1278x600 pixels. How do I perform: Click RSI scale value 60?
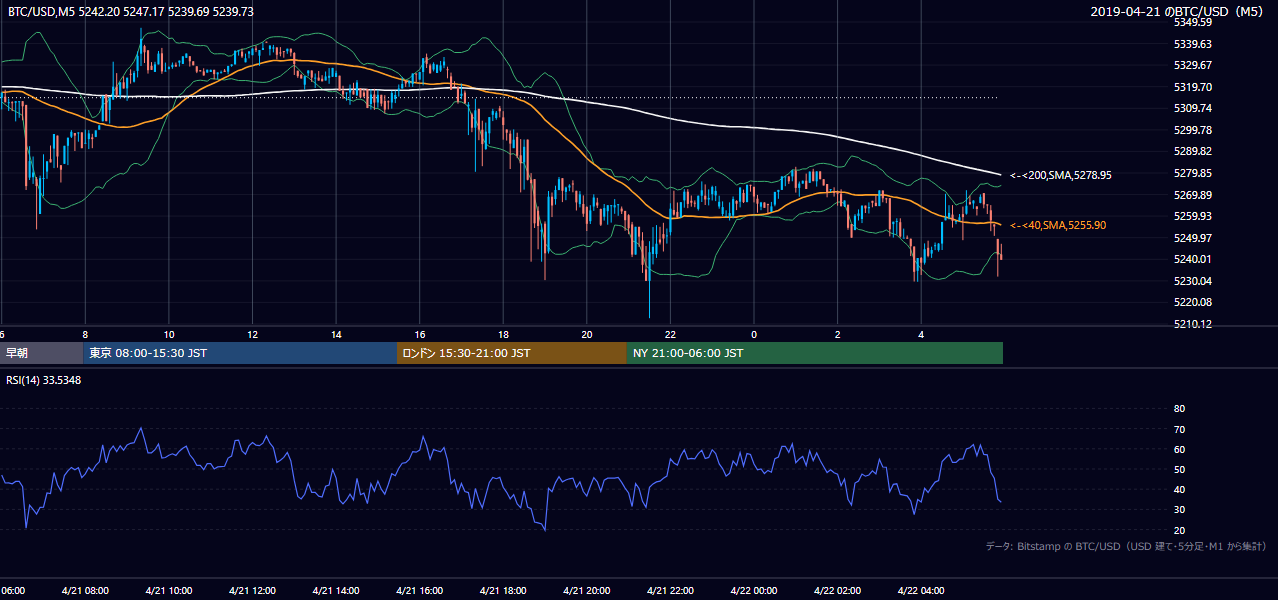[x=1179, y=449]
